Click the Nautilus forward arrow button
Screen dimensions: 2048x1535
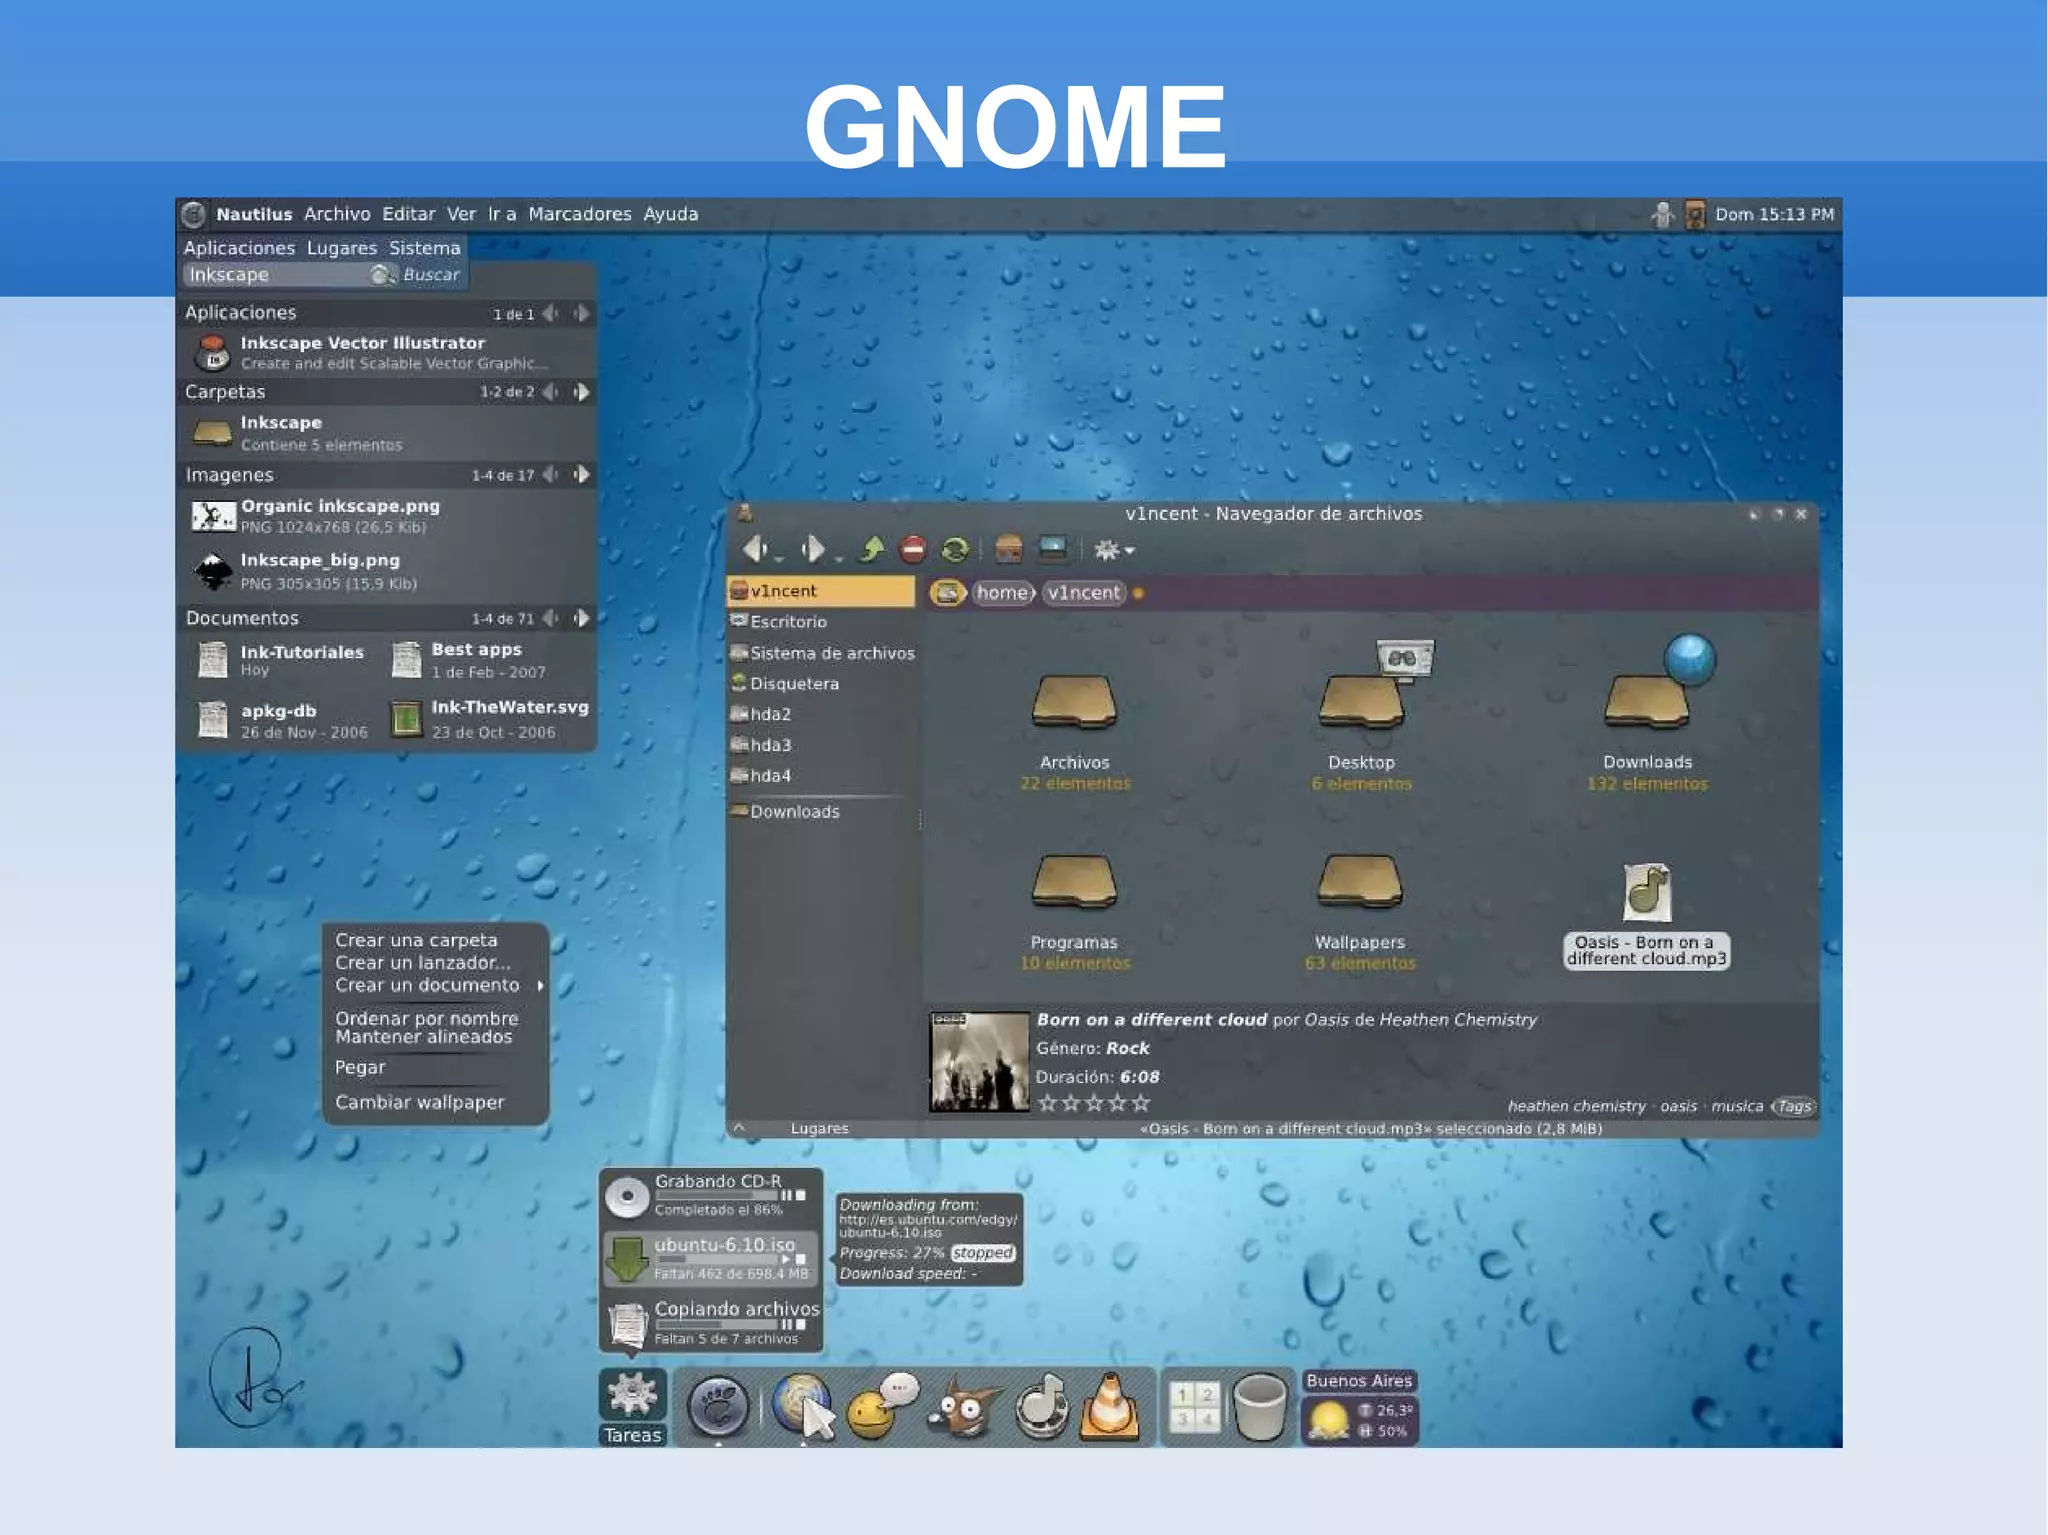point(814,549)
